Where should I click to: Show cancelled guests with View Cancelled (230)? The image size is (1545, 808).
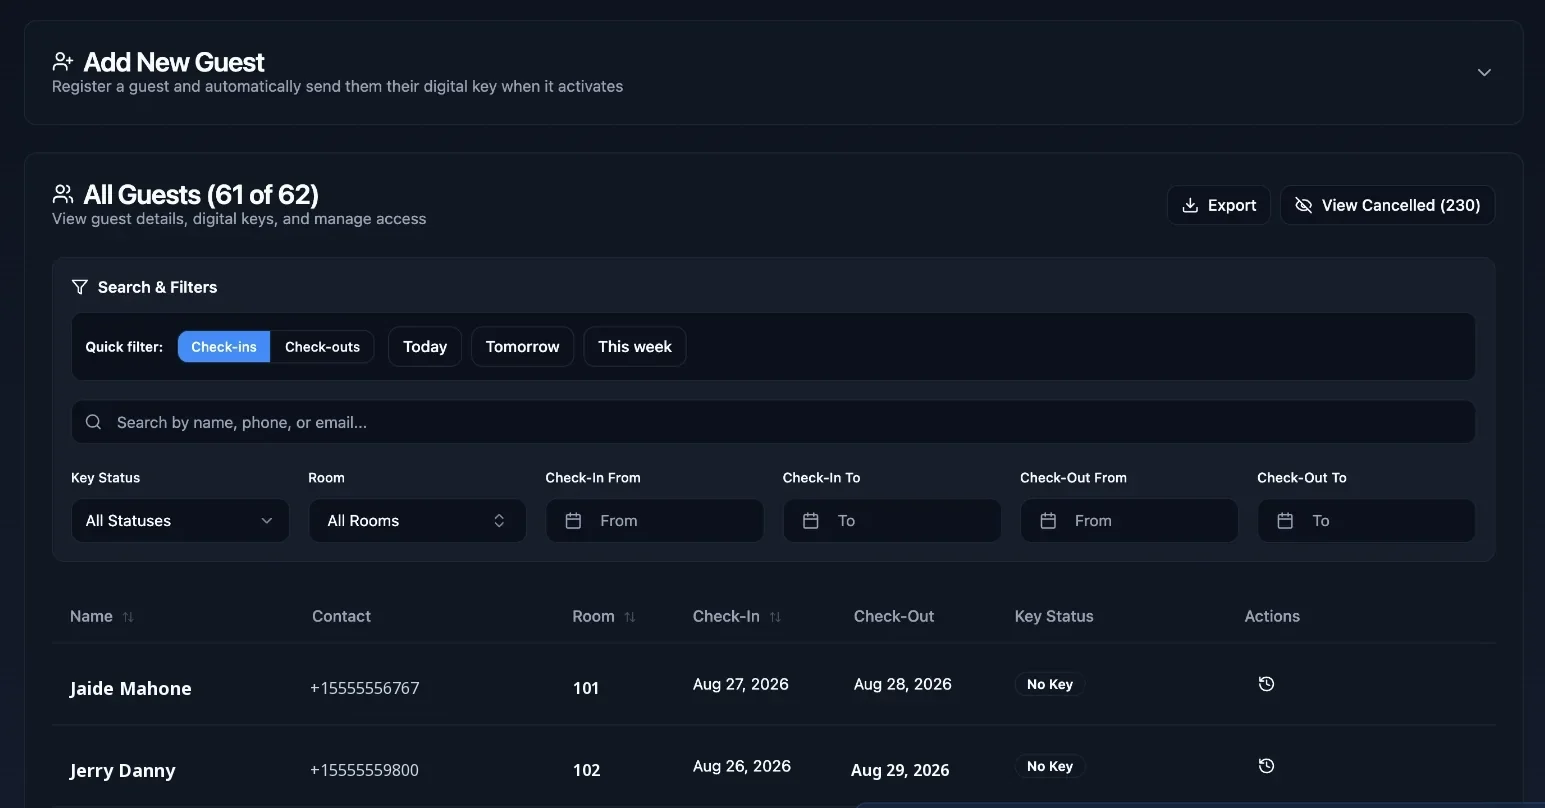coord(1387,205)
